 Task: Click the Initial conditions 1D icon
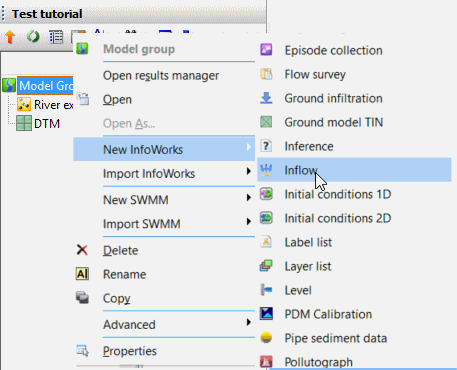[x=266, y=194]
